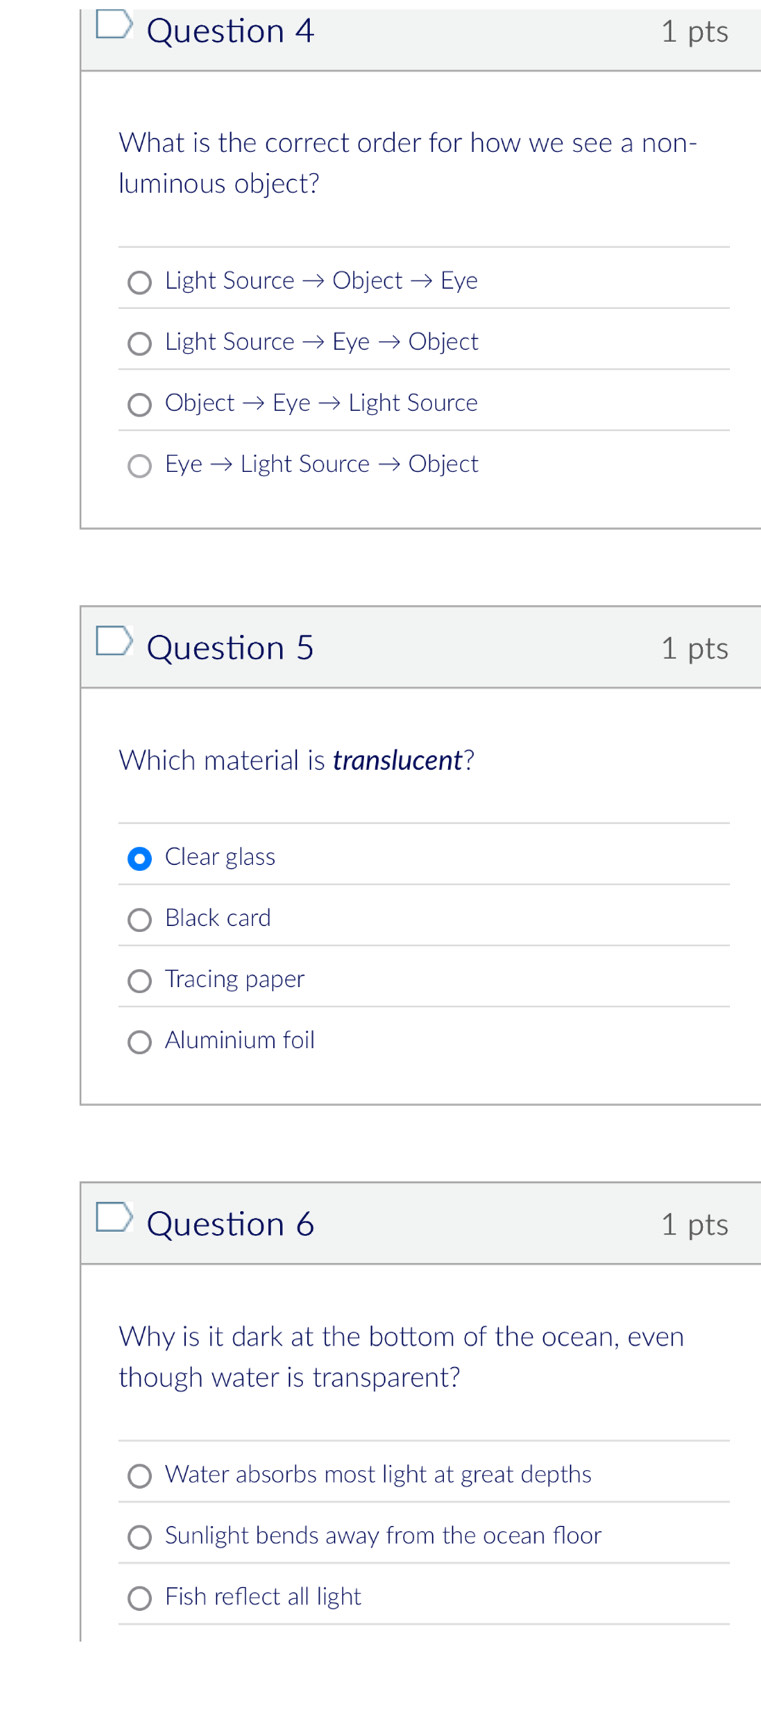The width and height of the screenshot is (761, 1734).
Task: Flag Question 5 with the bookmark icon
Action: [x=114, y=641]
